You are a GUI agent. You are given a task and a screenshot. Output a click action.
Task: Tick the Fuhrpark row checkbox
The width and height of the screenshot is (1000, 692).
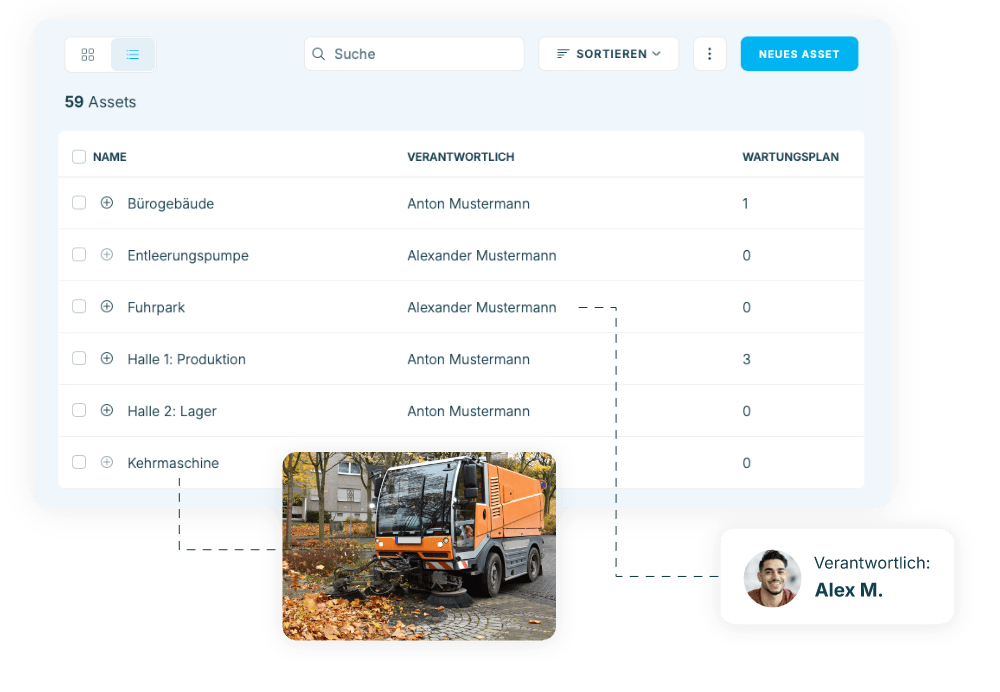point(79,307)
